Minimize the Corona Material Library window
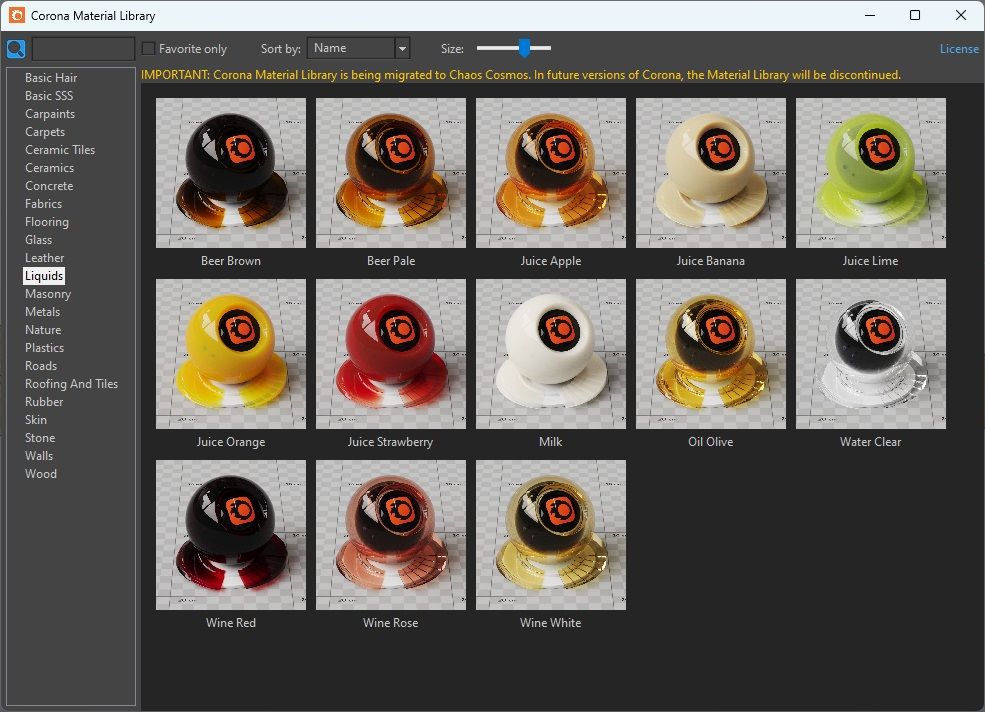 point(870,15)
